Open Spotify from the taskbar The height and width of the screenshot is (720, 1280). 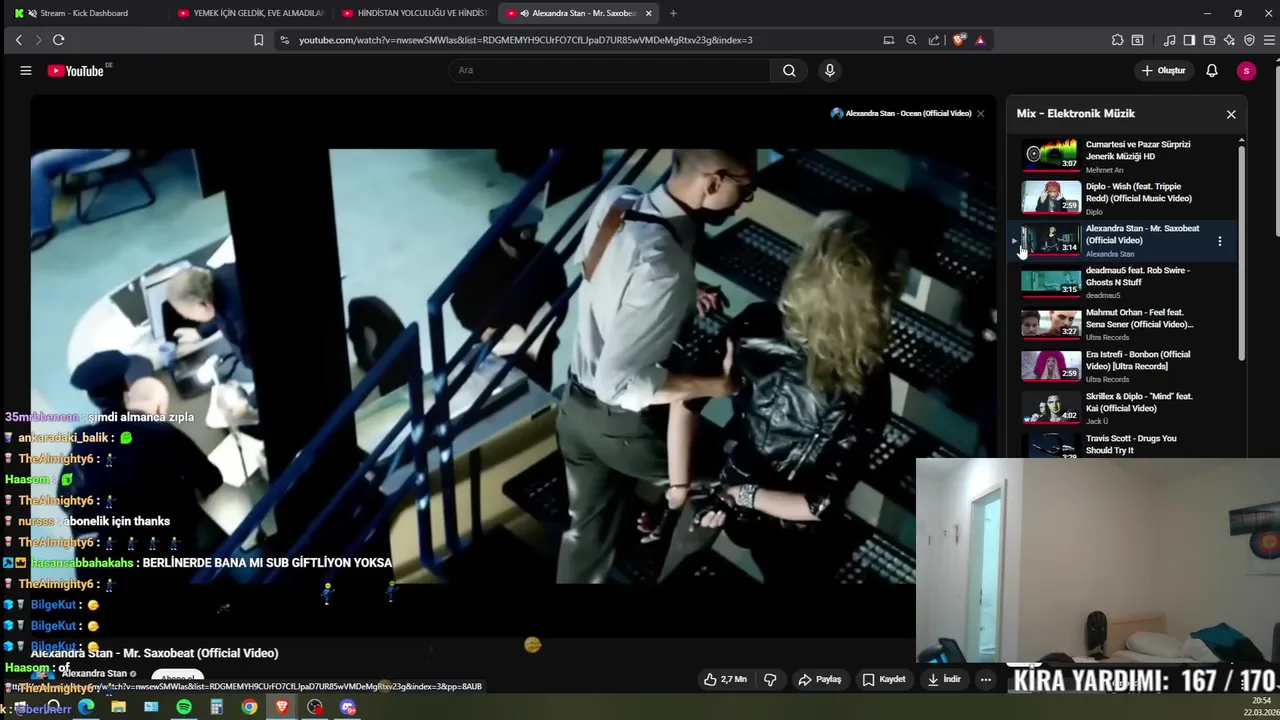pos(184,707)
